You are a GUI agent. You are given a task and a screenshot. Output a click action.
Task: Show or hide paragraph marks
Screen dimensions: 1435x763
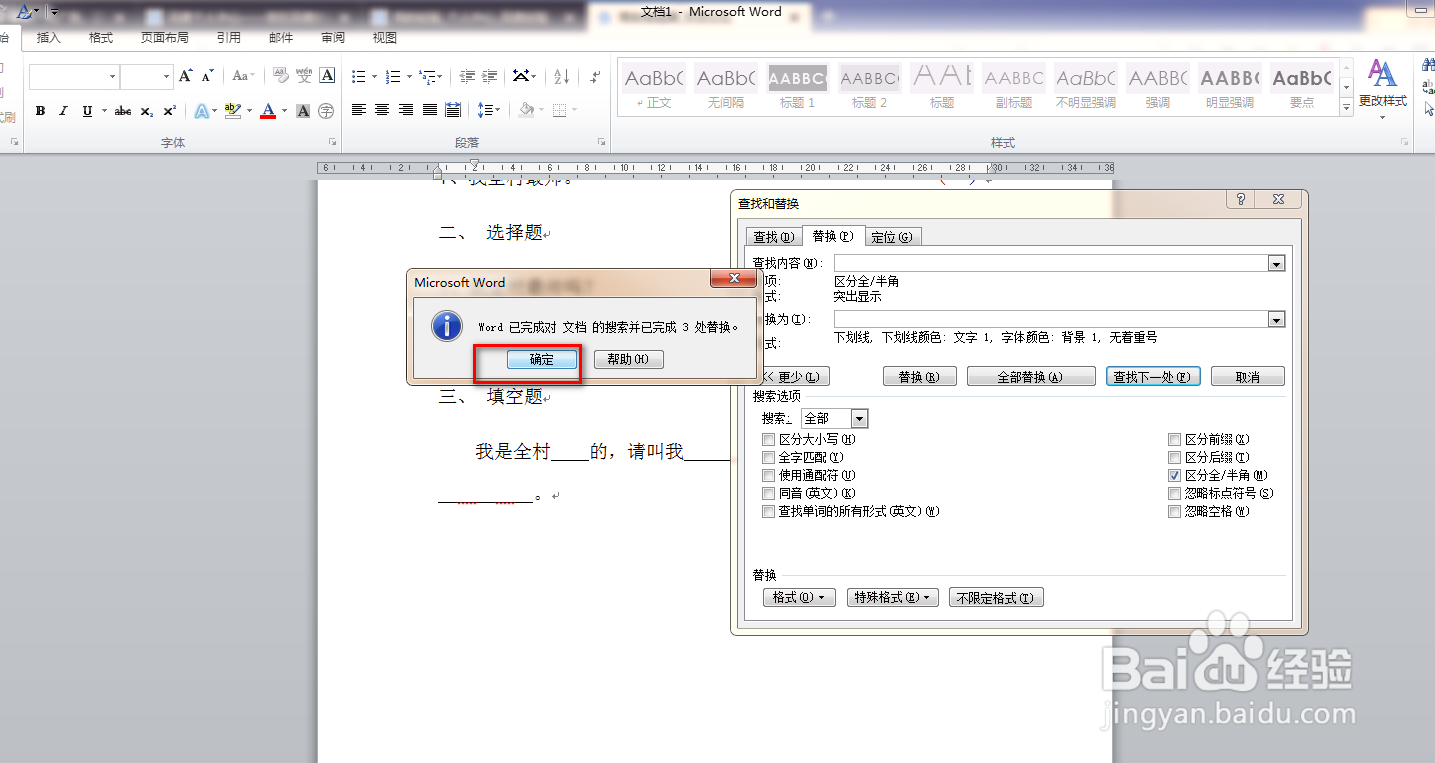point(596,76)
